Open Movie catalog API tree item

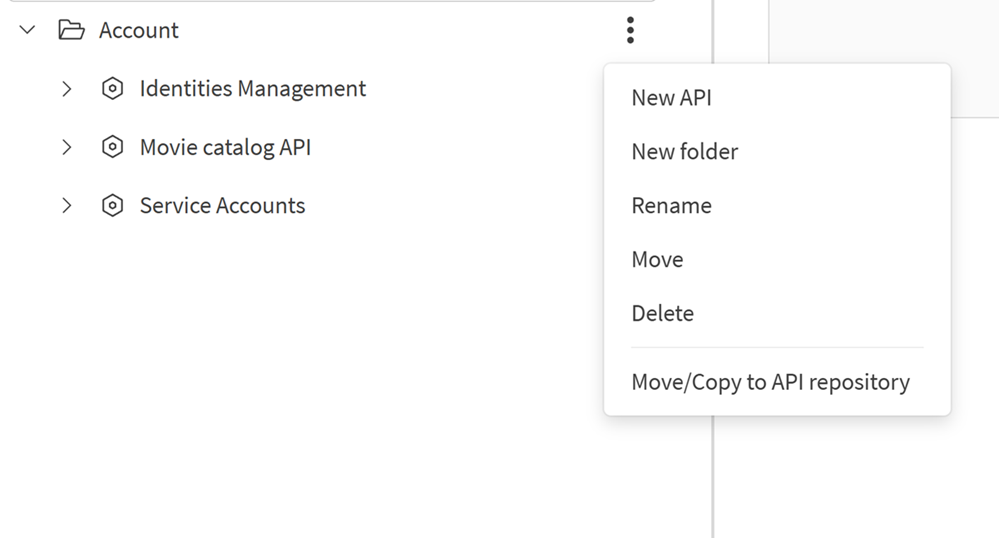(225, 147)
